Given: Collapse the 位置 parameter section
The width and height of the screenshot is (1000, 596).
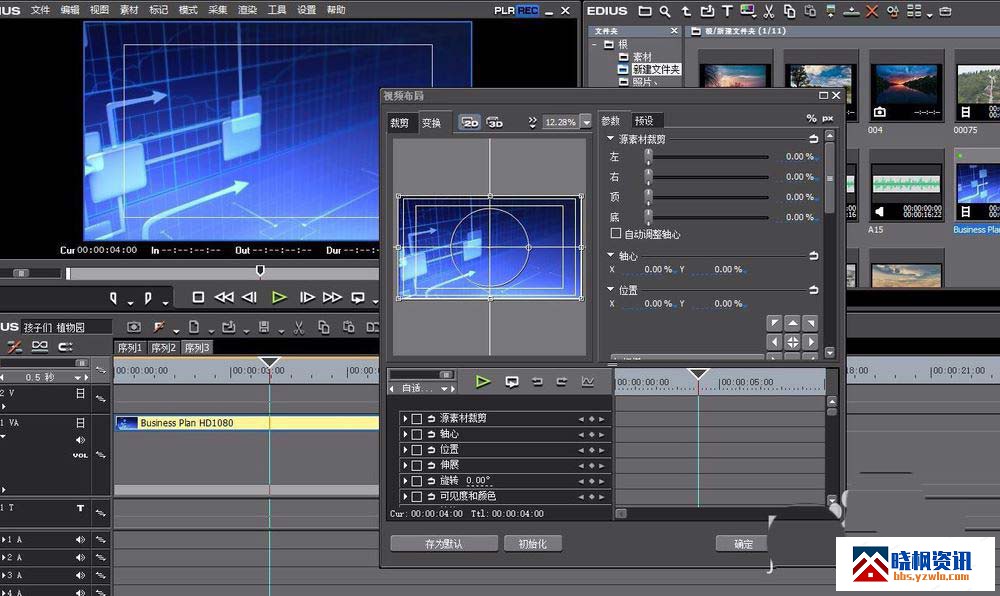Looking at the screenshot, I should (610, 289).
